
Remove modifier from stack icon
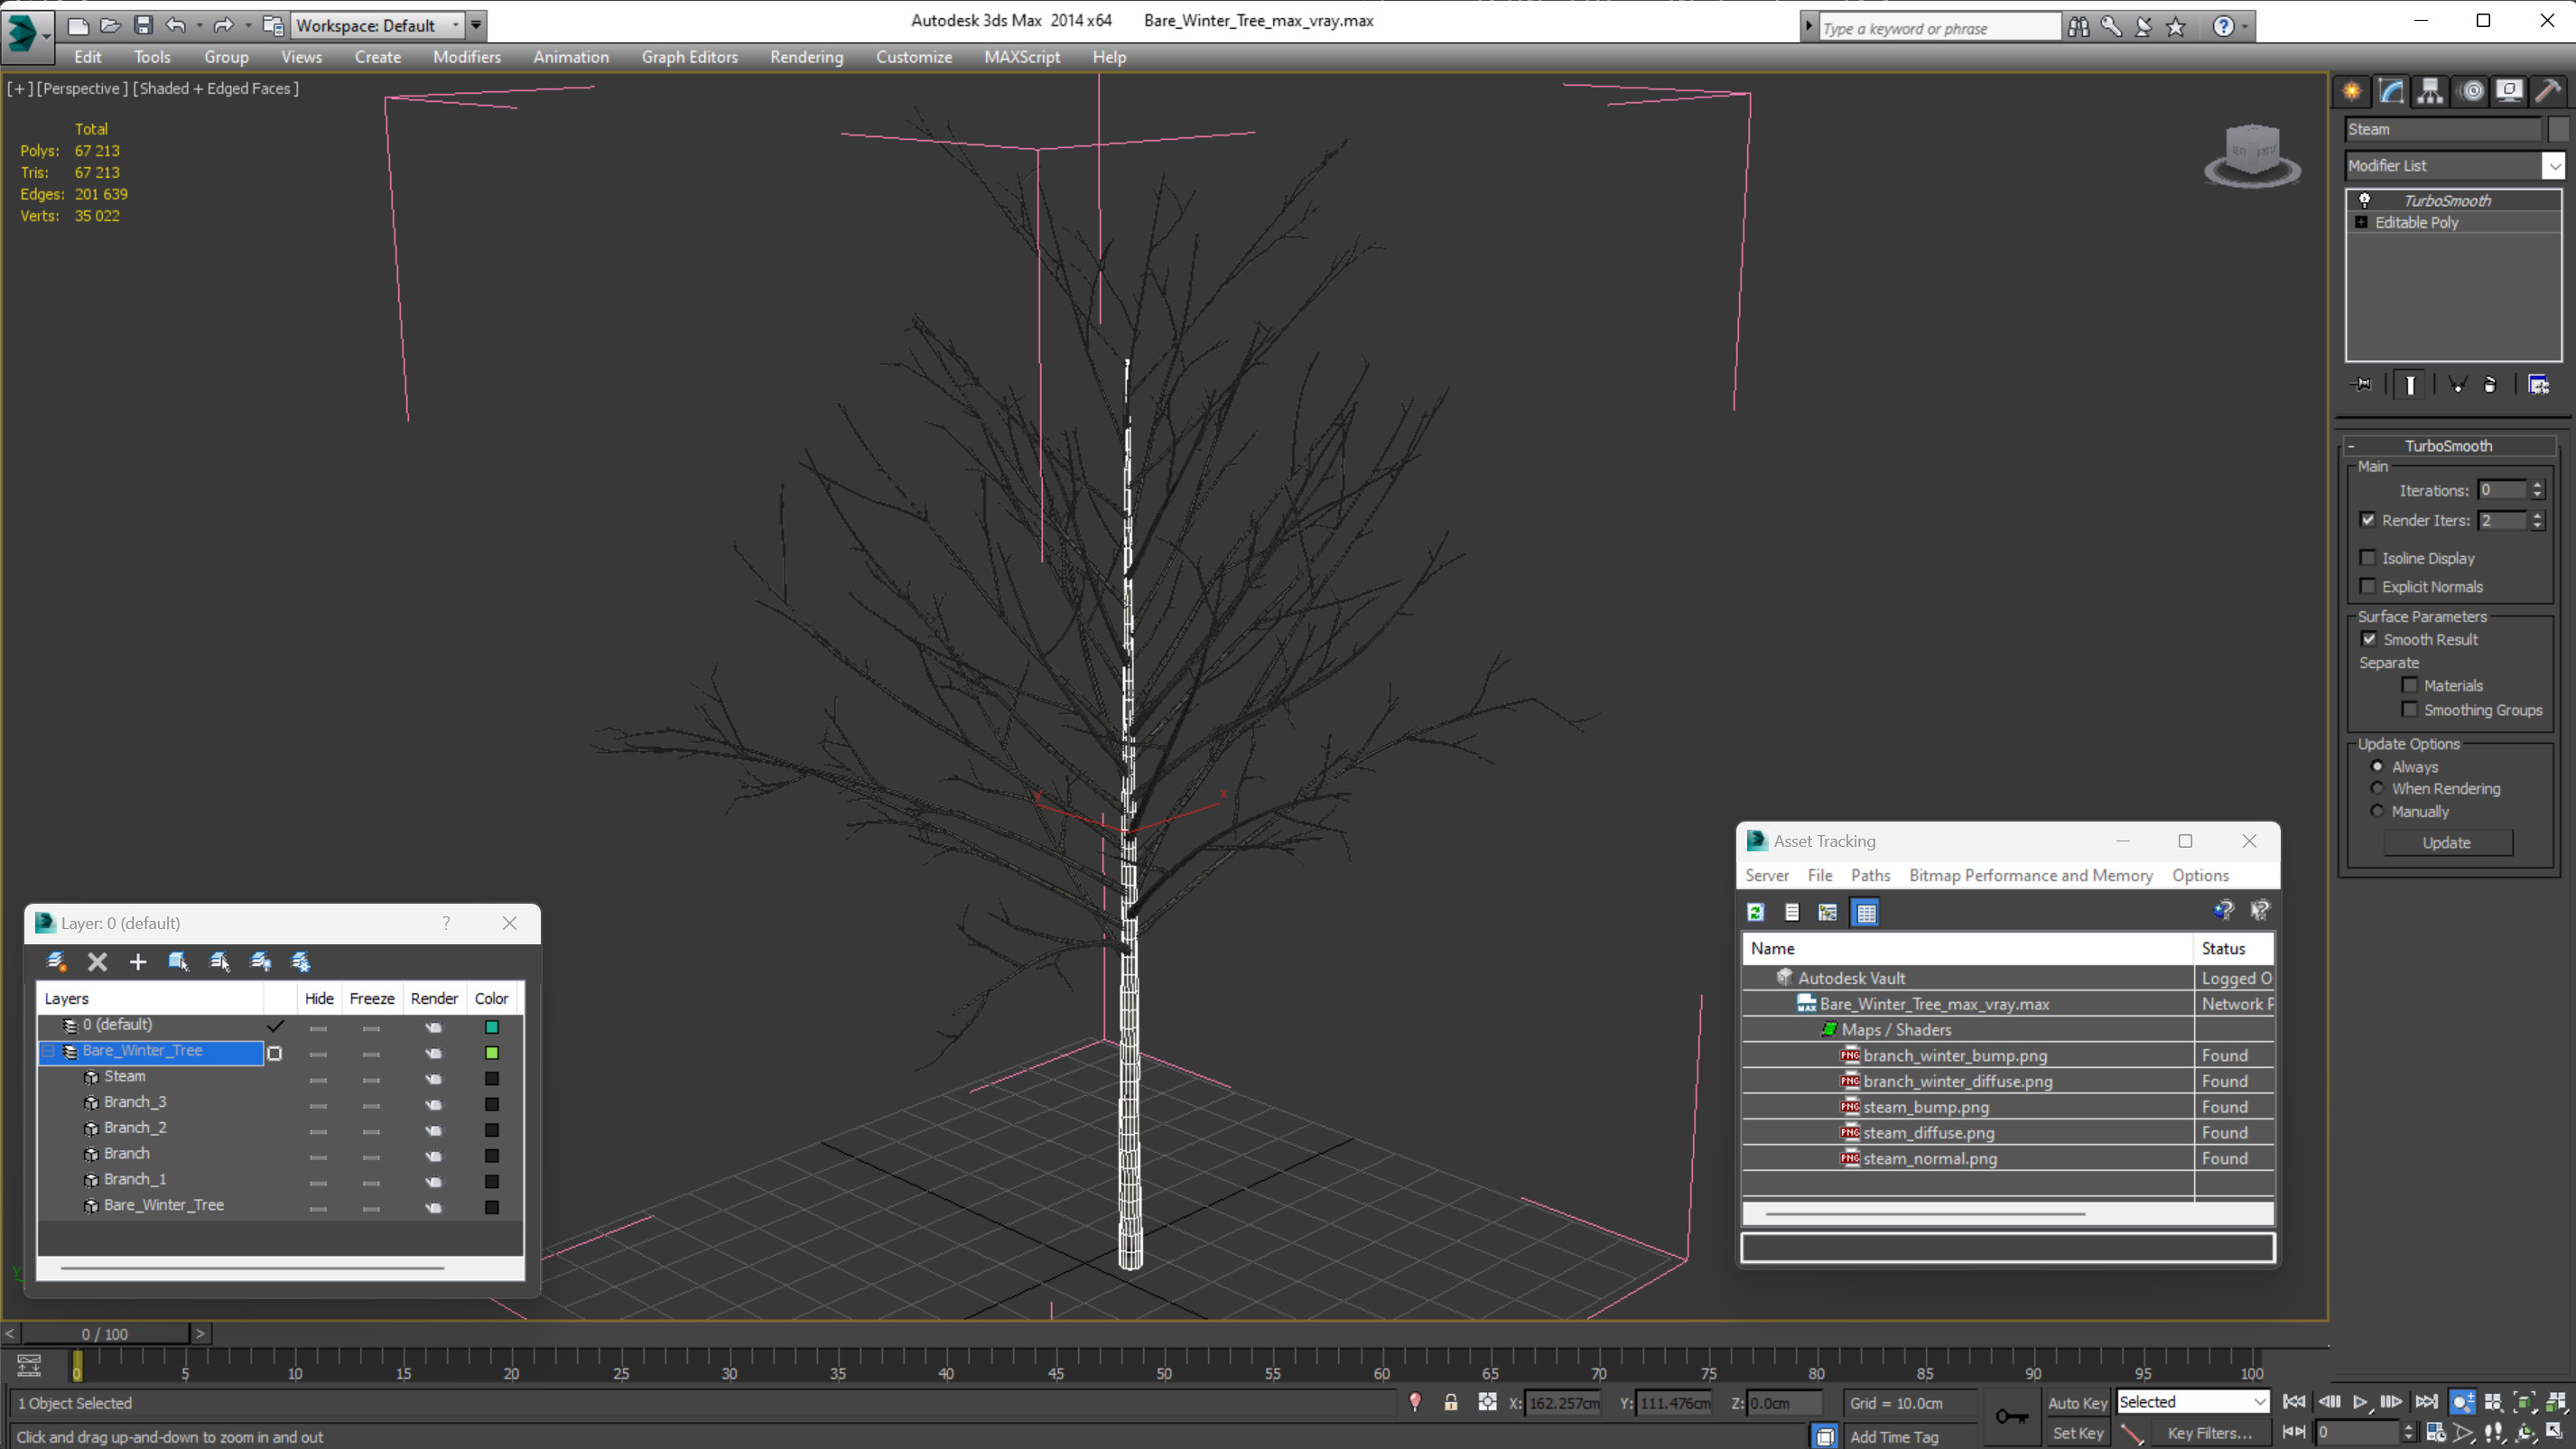tap(2490, 385)
